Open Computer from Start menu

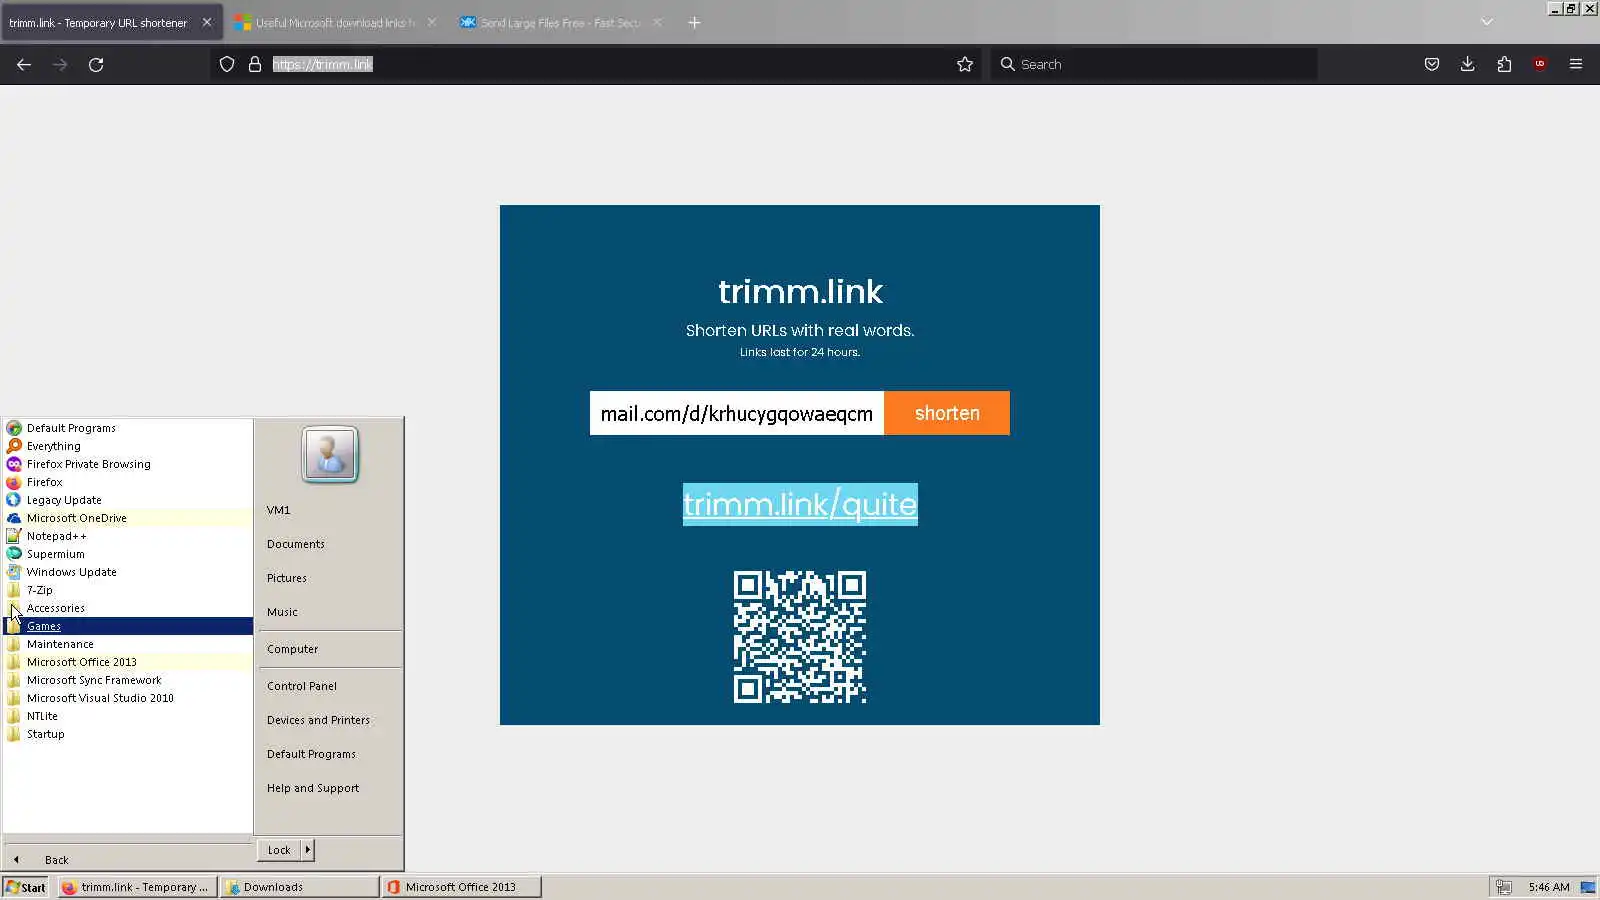coord(329,649)
